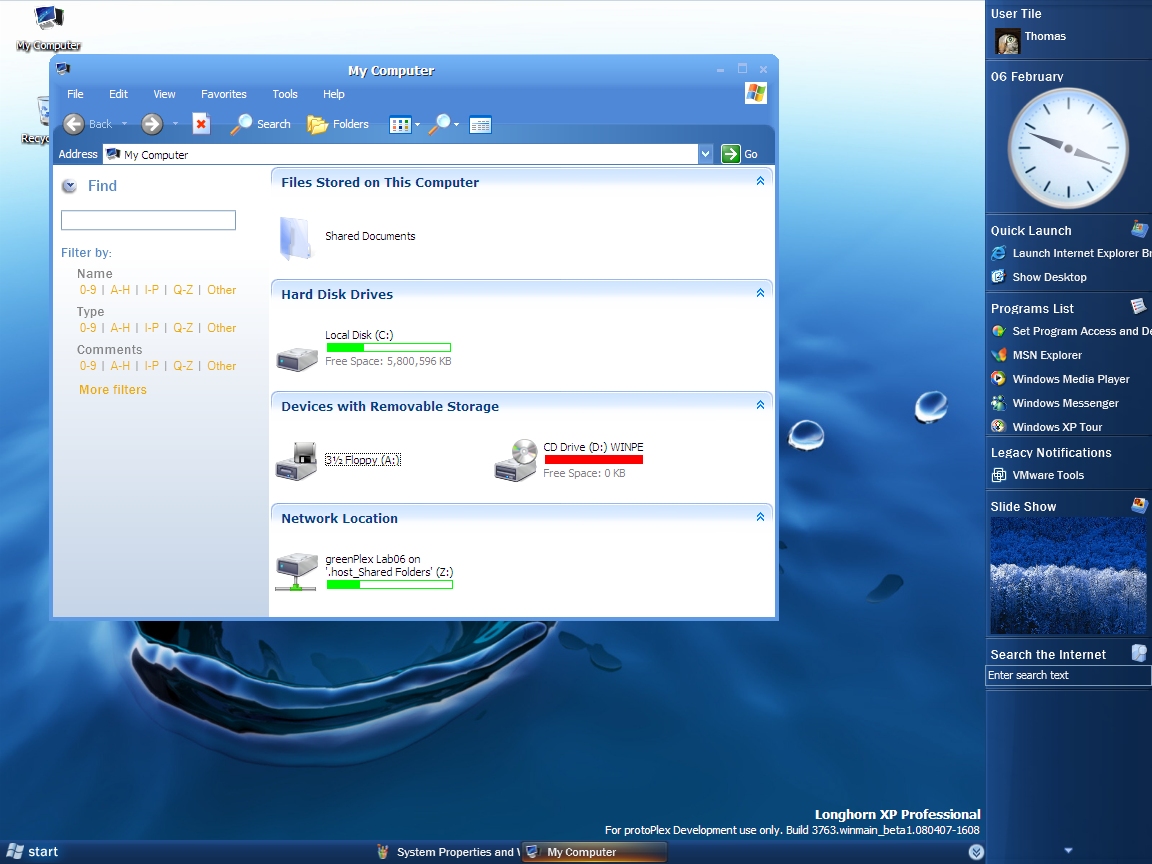Click the Thomas user tile picture
This screenshot has height=864, width=1152.
pos(1007,41)
